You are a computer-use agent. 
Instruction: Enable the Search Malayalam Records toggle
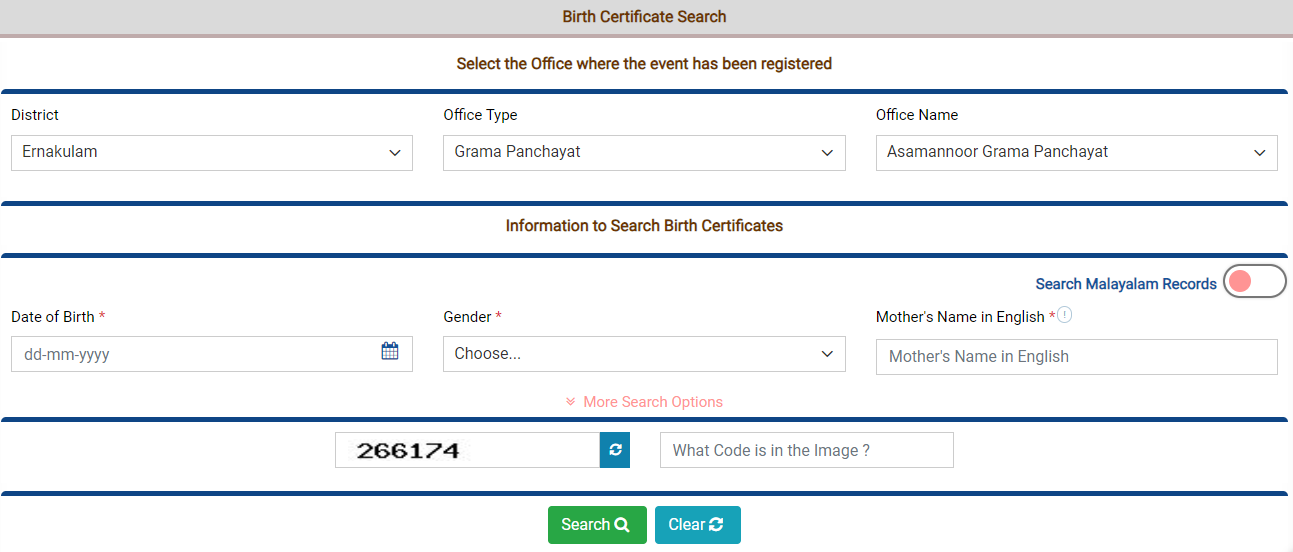coord(1255,282)
